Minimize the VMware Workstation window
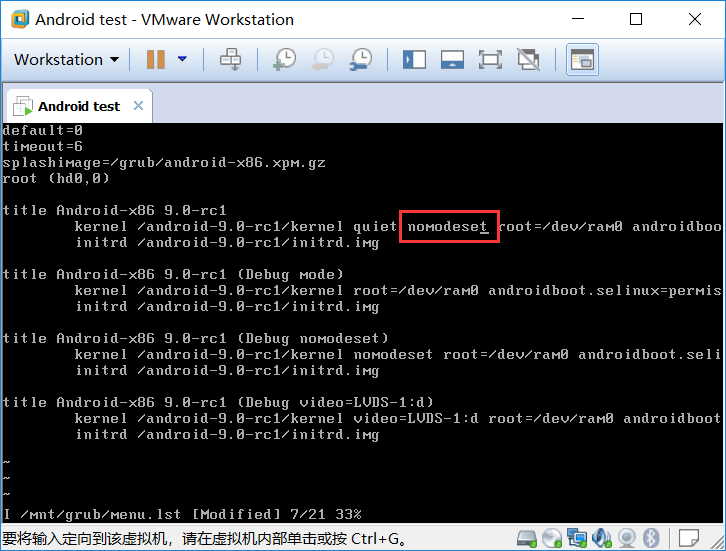This screenshot has height=551, width=726. click(x=578, y=19)
